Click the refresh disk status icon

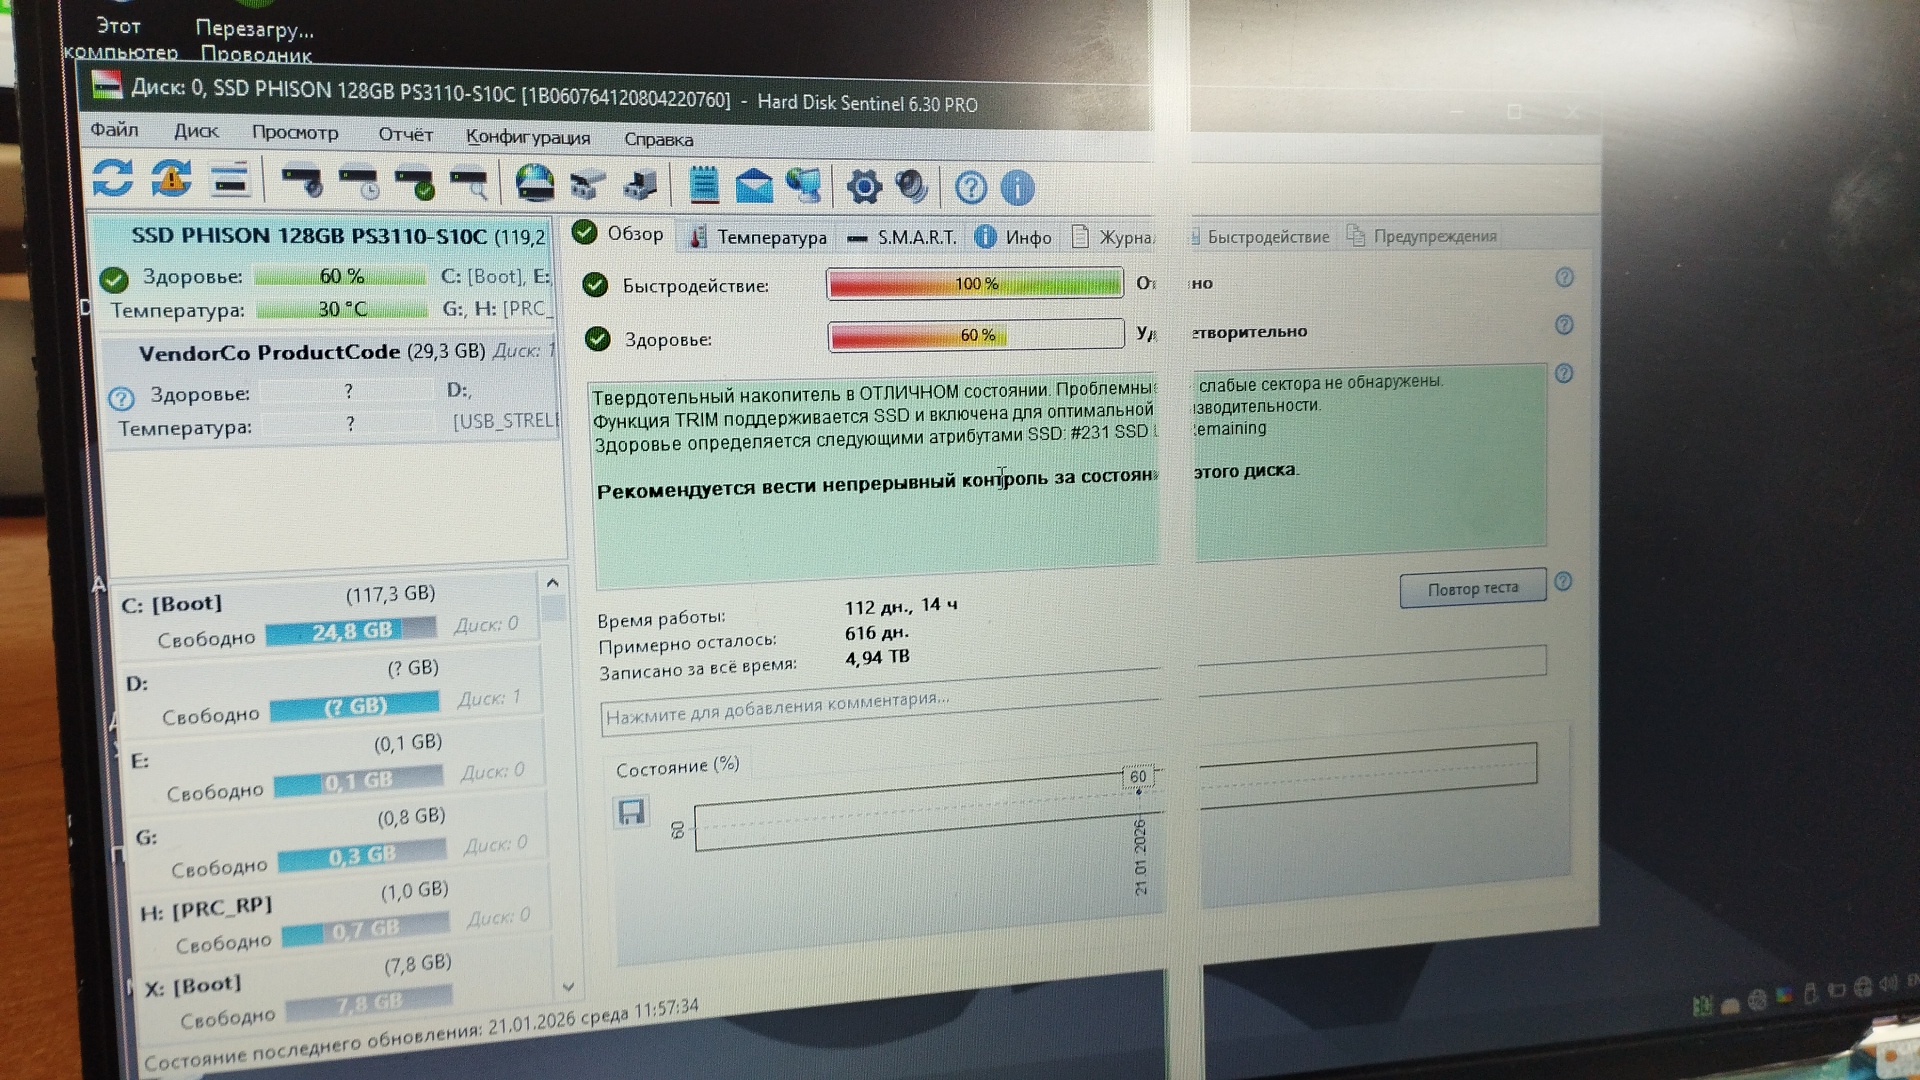point(112,178)
